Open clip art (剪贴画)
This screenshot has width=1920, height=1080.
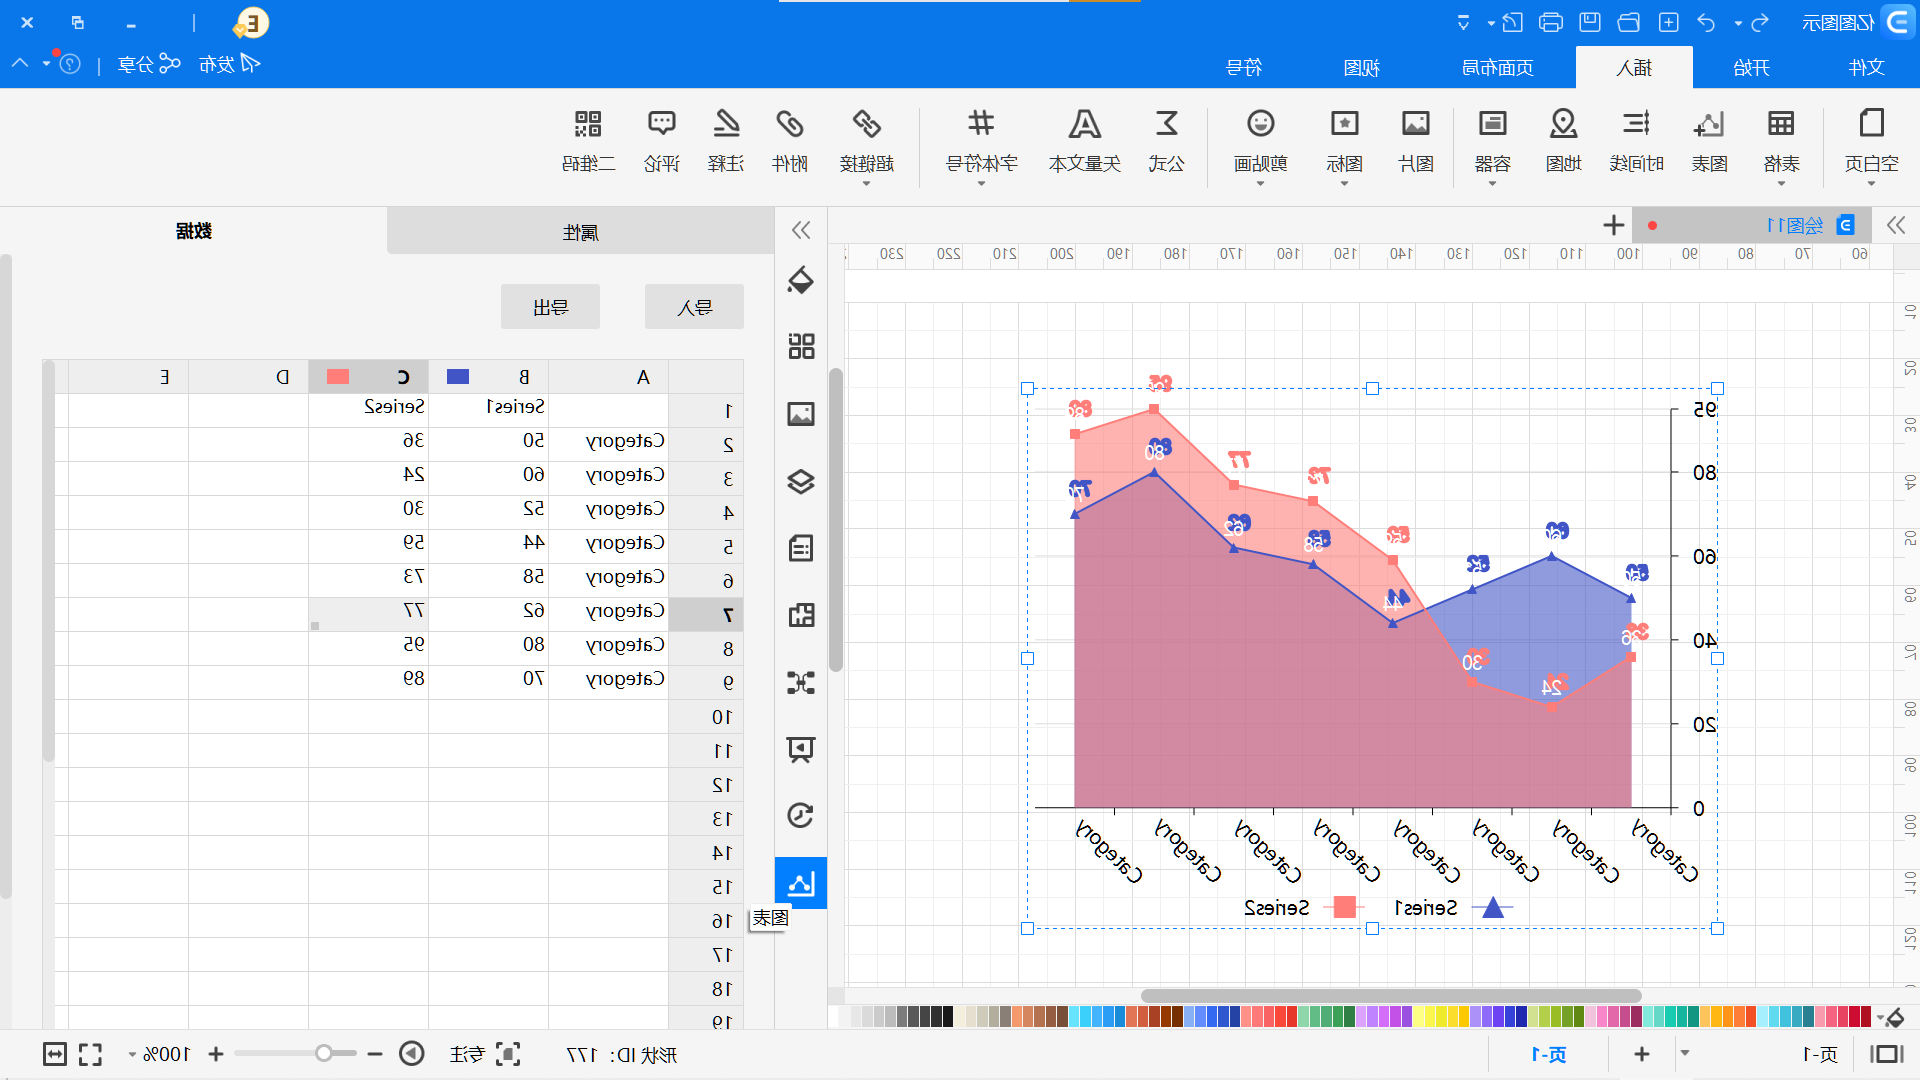click(1260, 140)
